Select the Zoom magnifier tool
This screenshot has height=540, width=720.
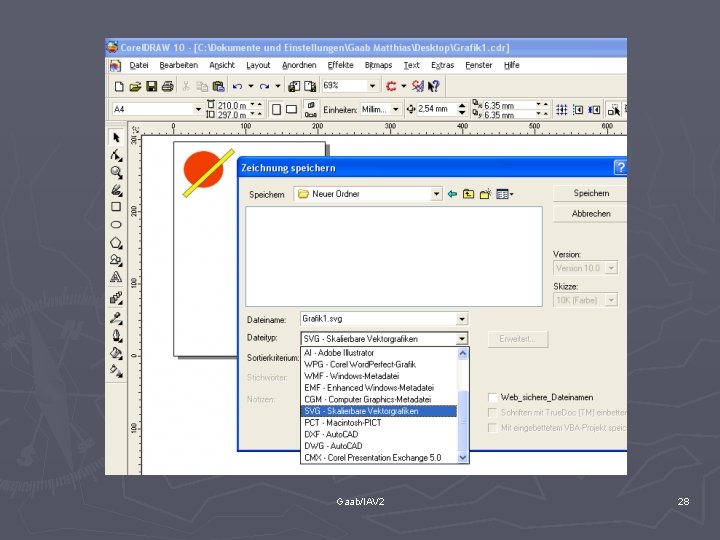tap(116, 172)
